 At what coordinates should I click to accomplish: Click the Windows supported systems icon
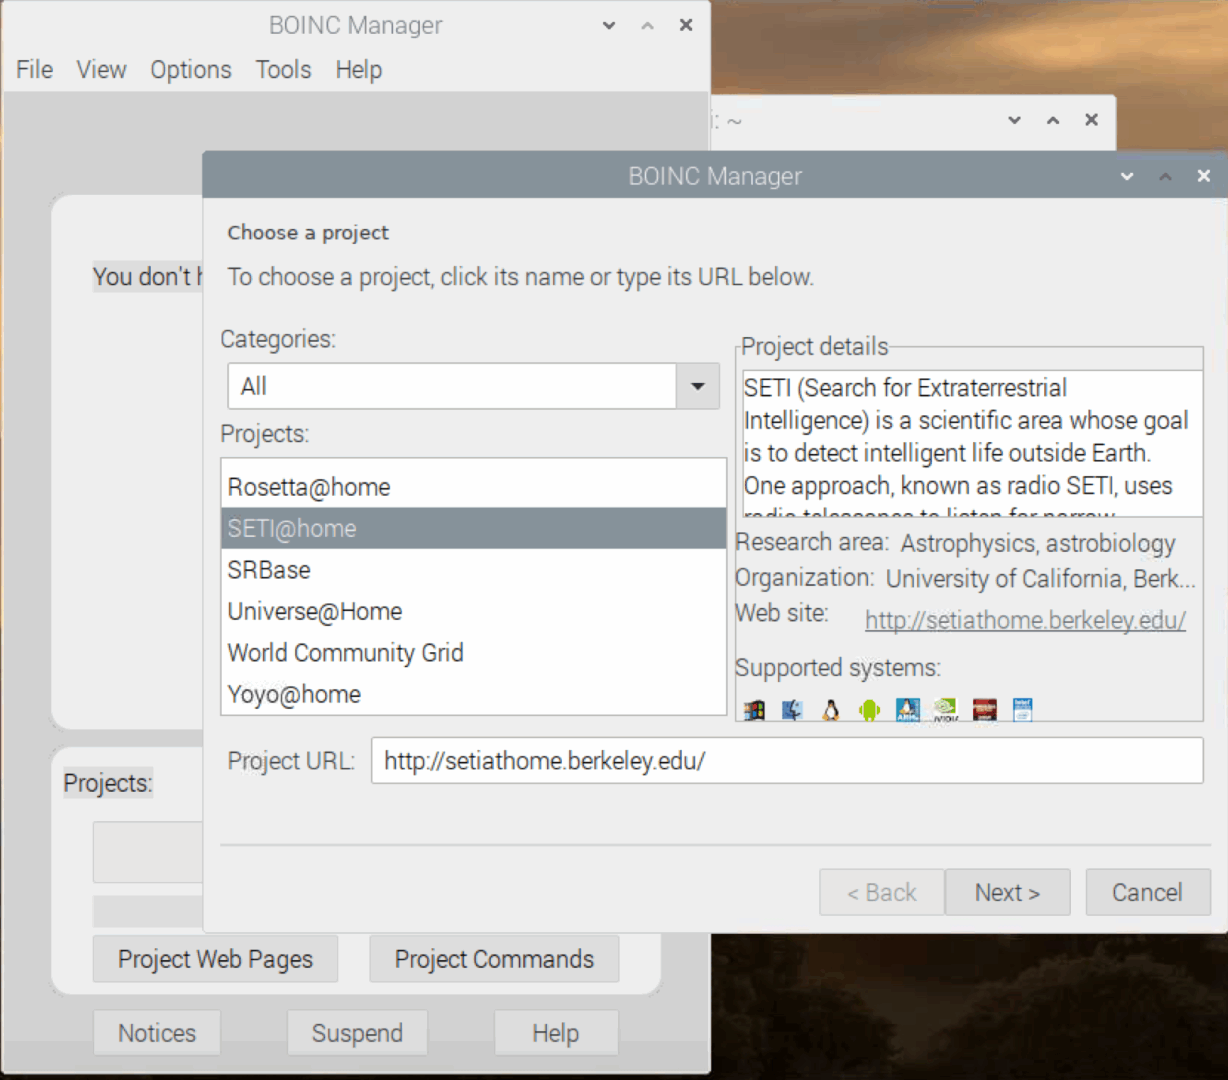(x=754, y=709)
